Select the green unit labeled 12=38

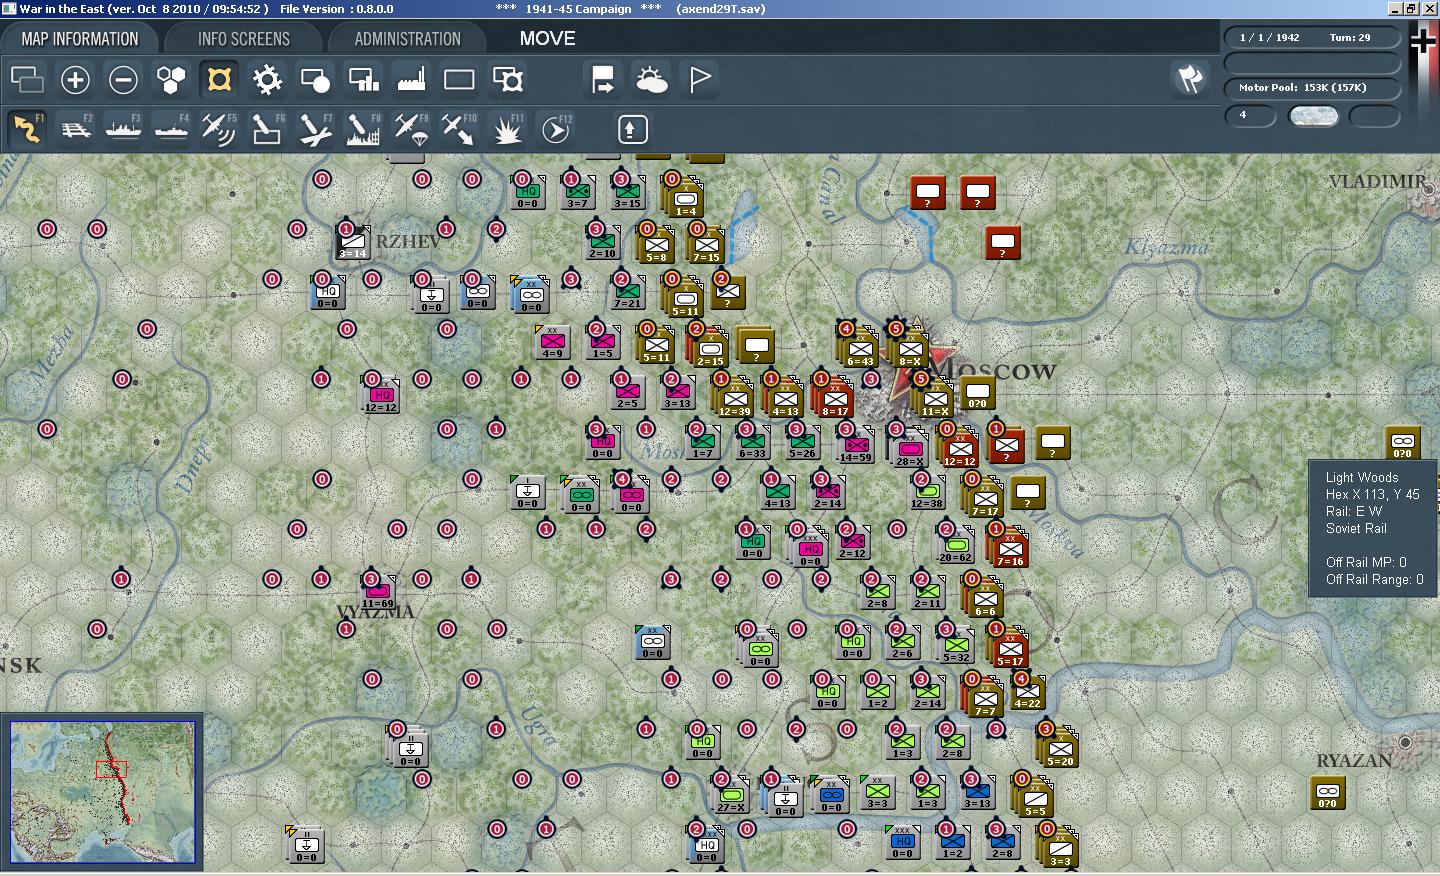coord(927,492)
